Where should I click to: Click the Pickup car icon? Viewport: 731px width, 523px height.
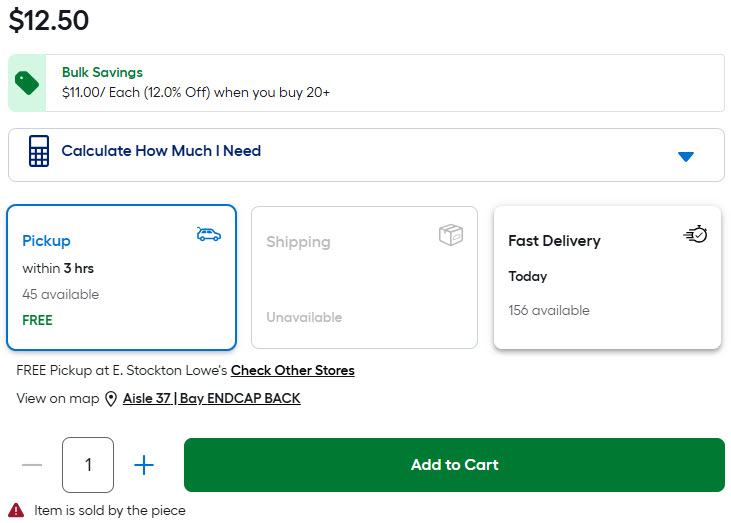pos(208,234)
